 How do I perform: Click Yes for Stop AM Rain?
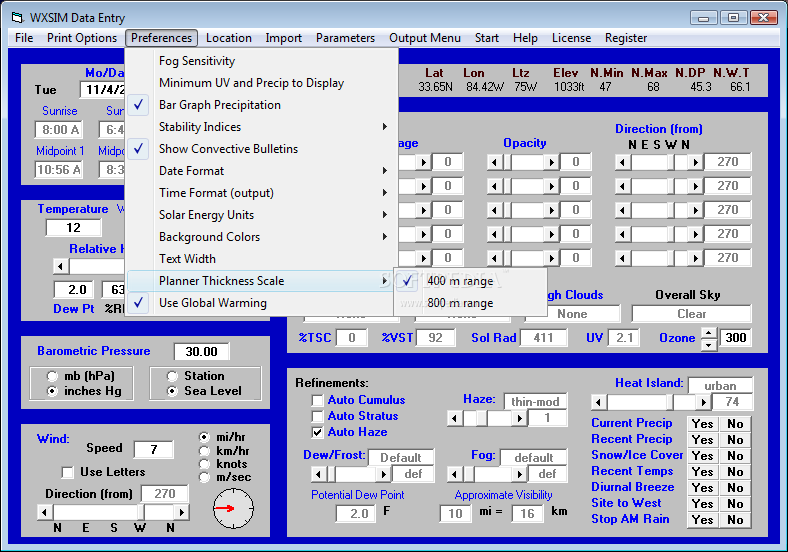pos(703,520)
